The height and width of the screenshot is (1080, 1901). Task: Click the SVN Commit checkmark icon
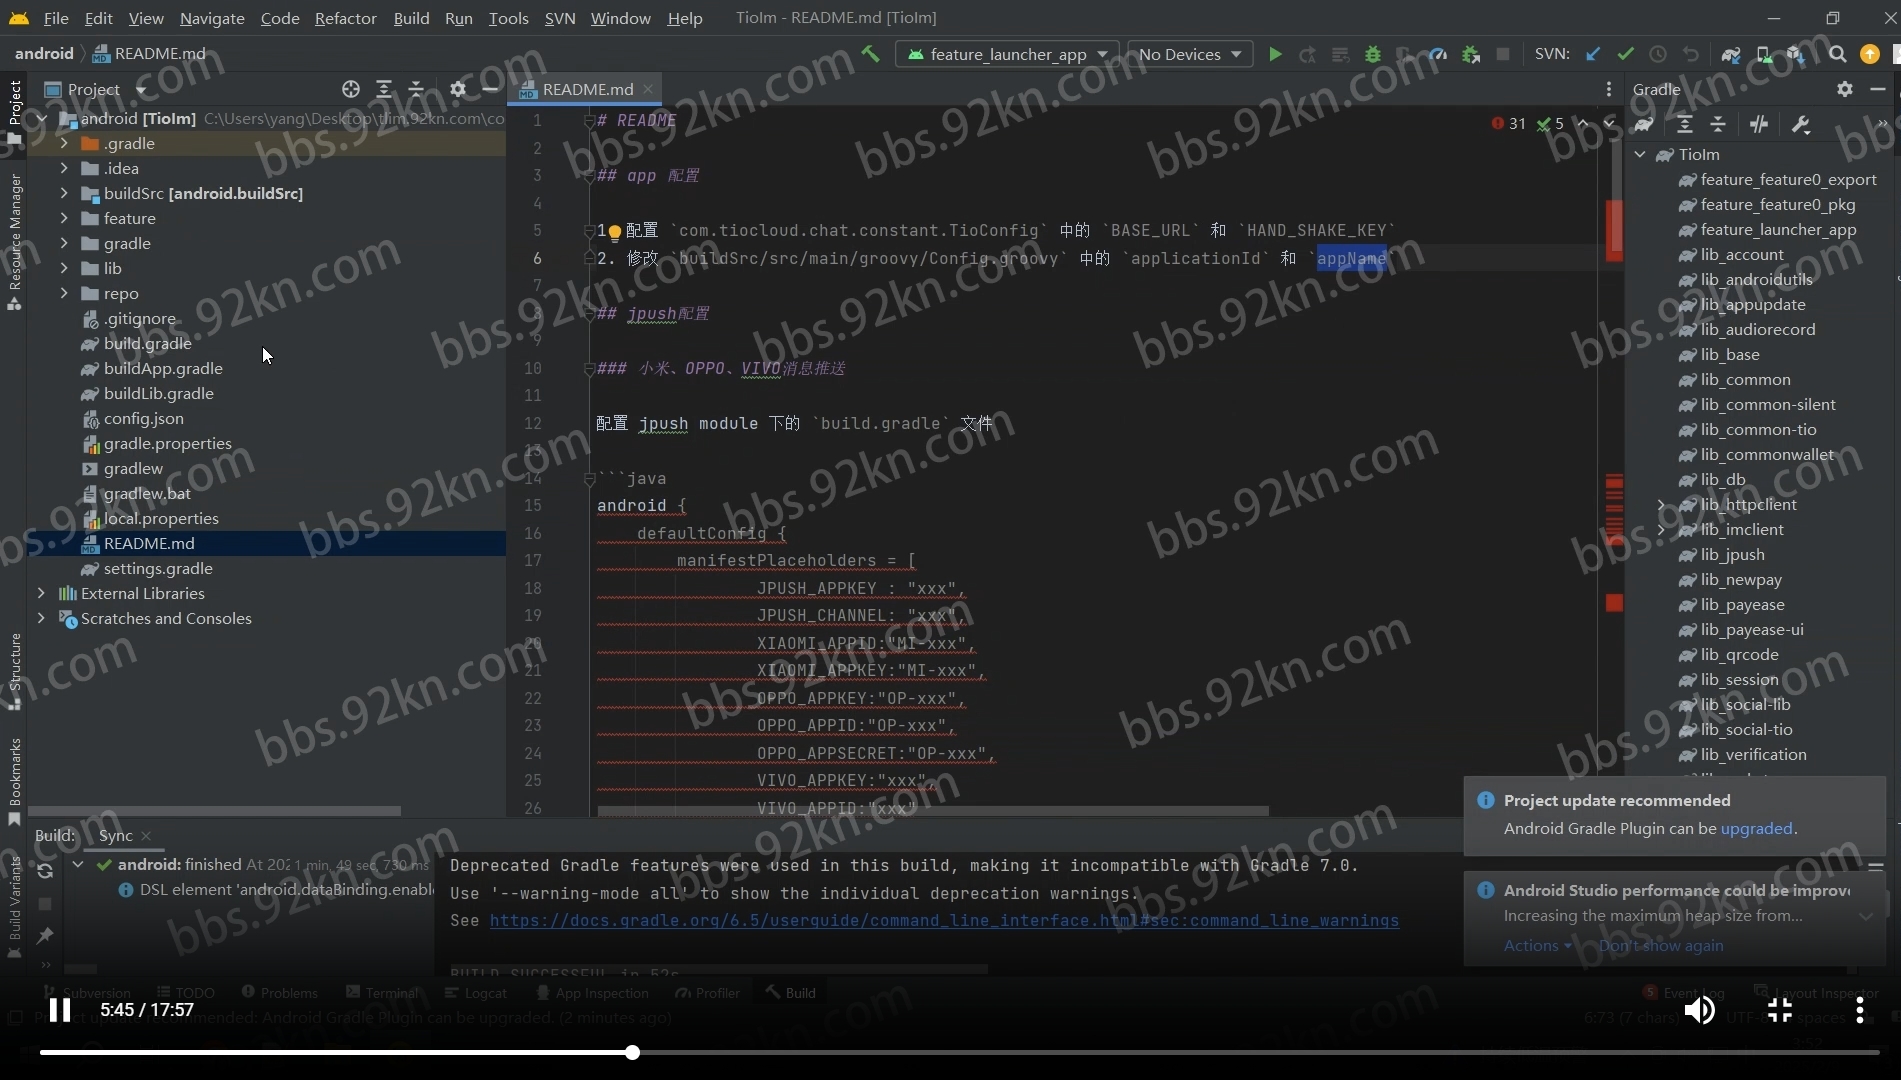(x=1625, y=54)
